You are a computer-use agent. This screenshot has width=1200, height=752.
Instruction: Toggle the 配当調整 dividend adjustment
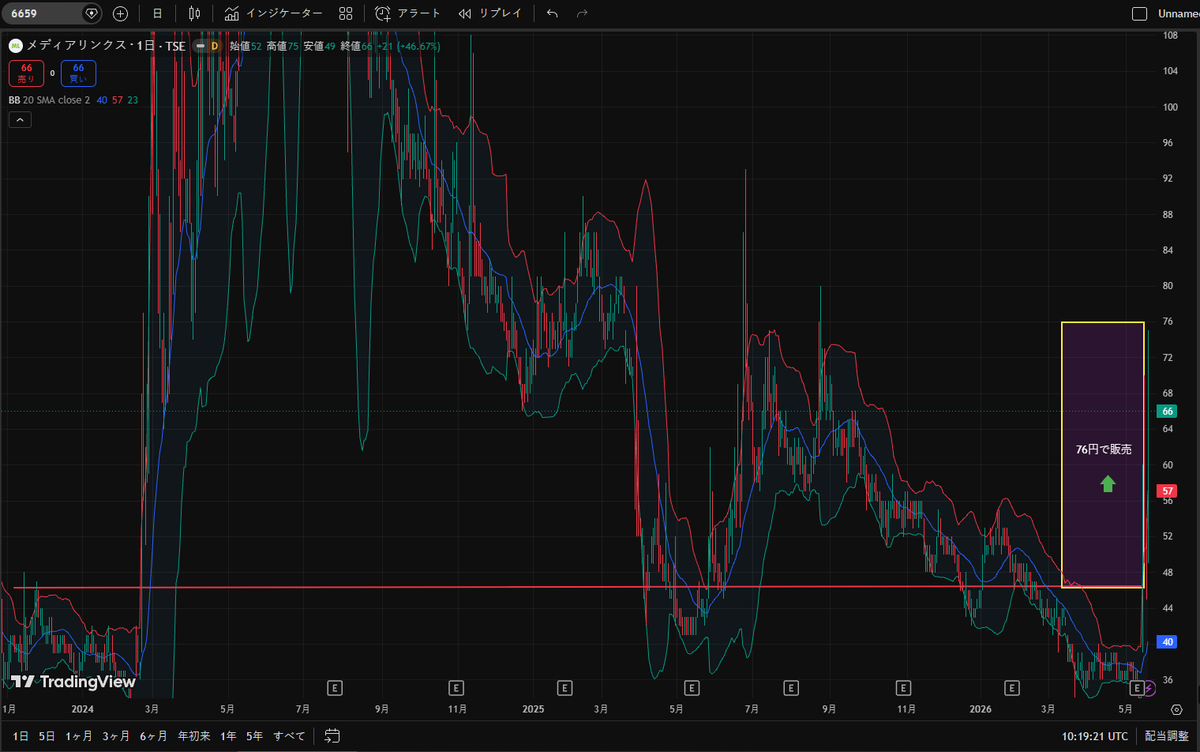pyautogui.click(x=1166, y=736)
